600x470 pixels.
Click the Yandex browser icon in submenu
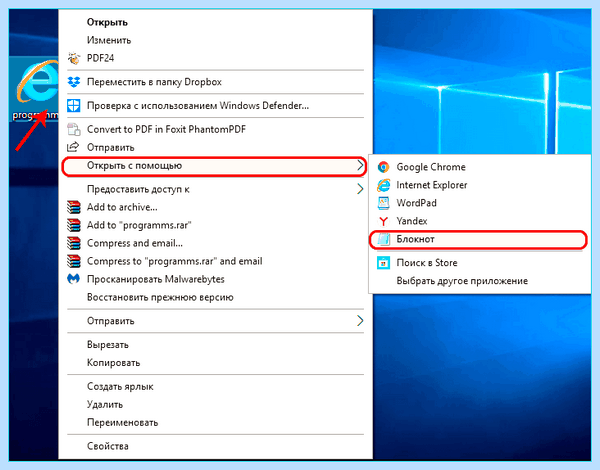click(x=383, y=221)
